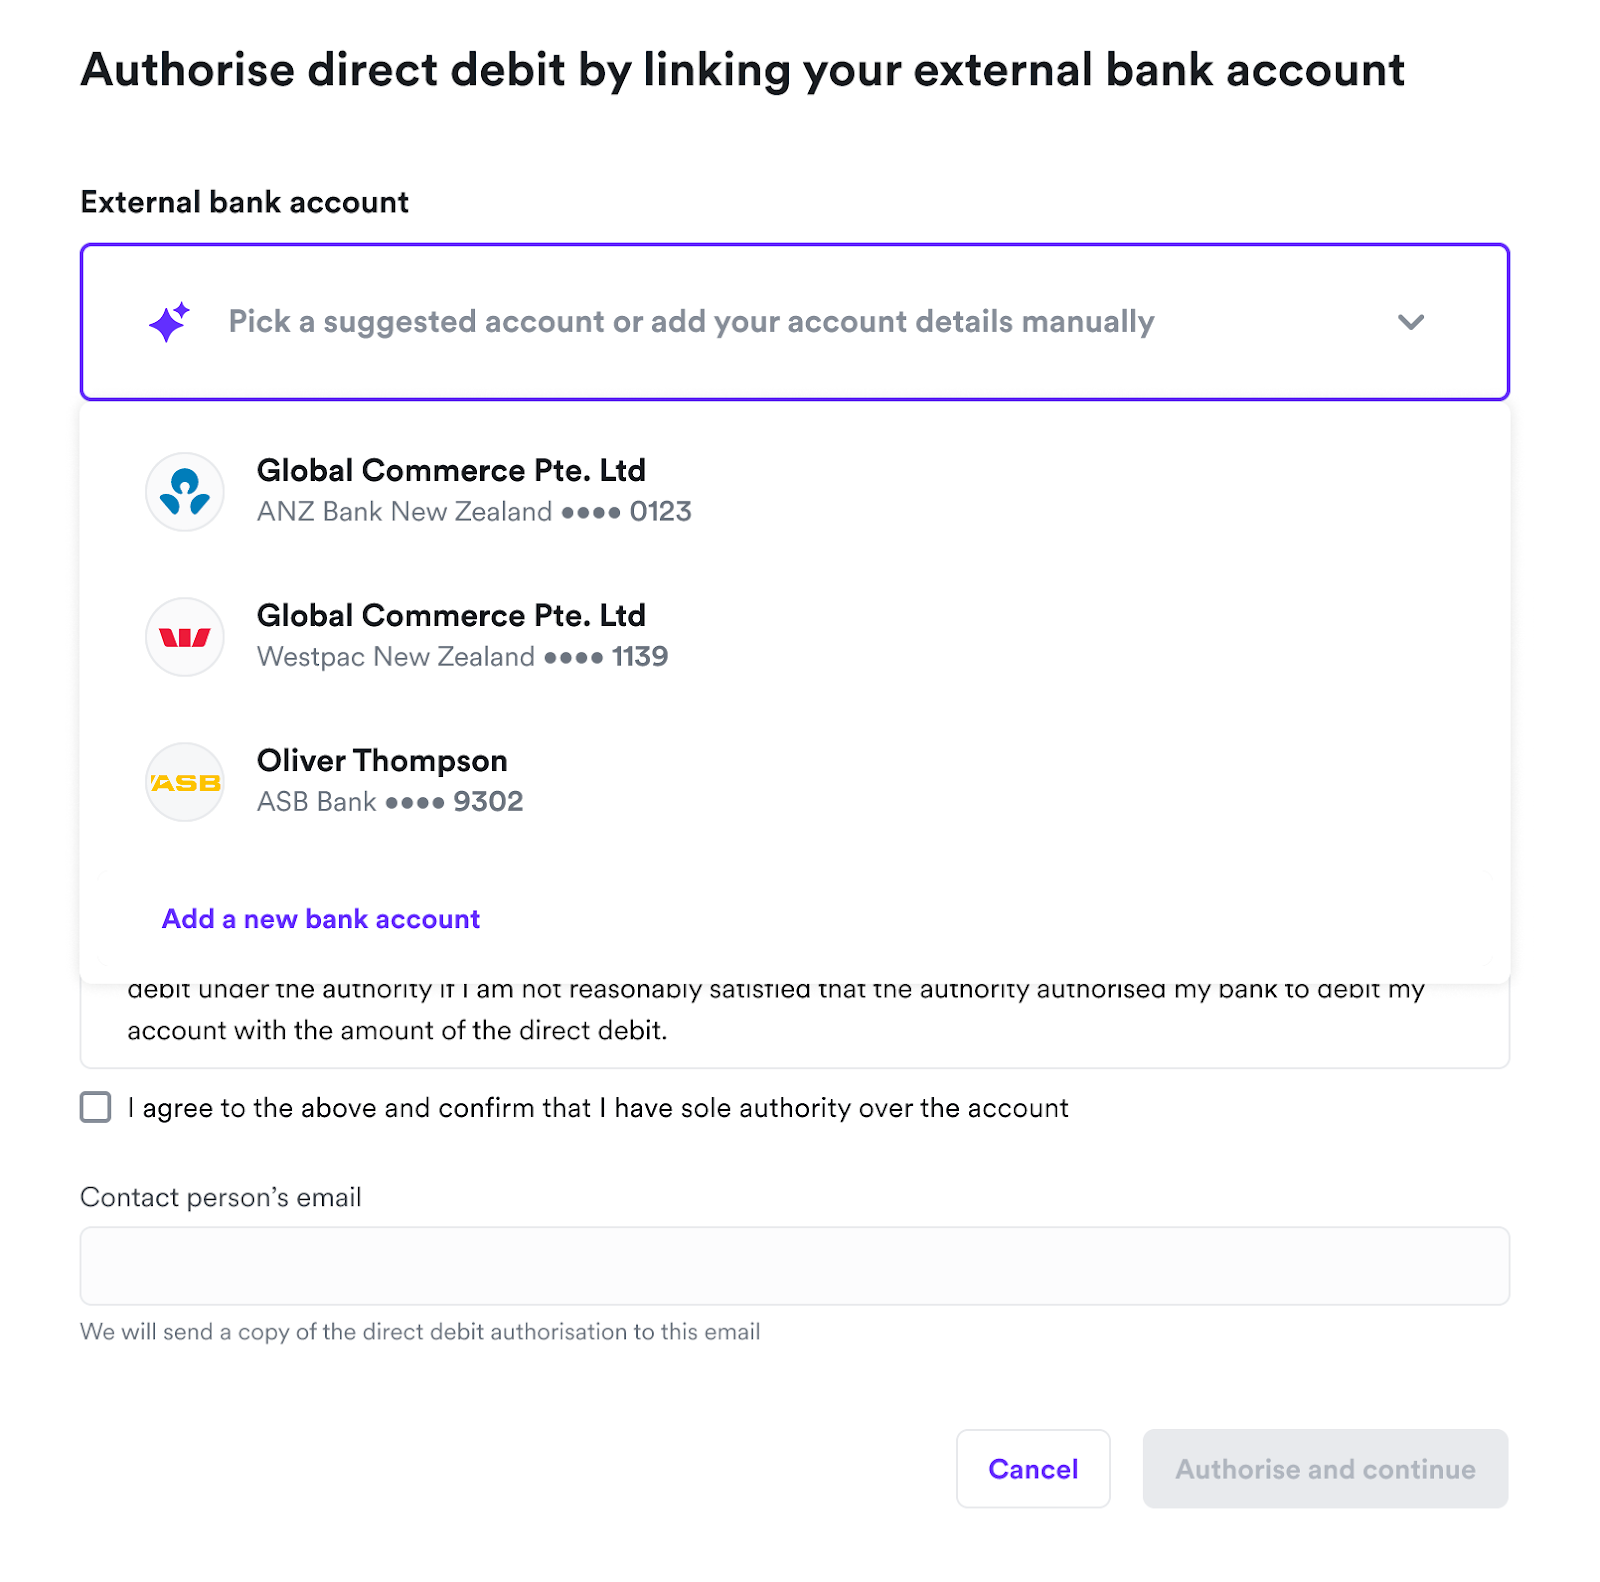Click 'Add a new bank account' link
Screen dimensions: 1600x1582
321,919
